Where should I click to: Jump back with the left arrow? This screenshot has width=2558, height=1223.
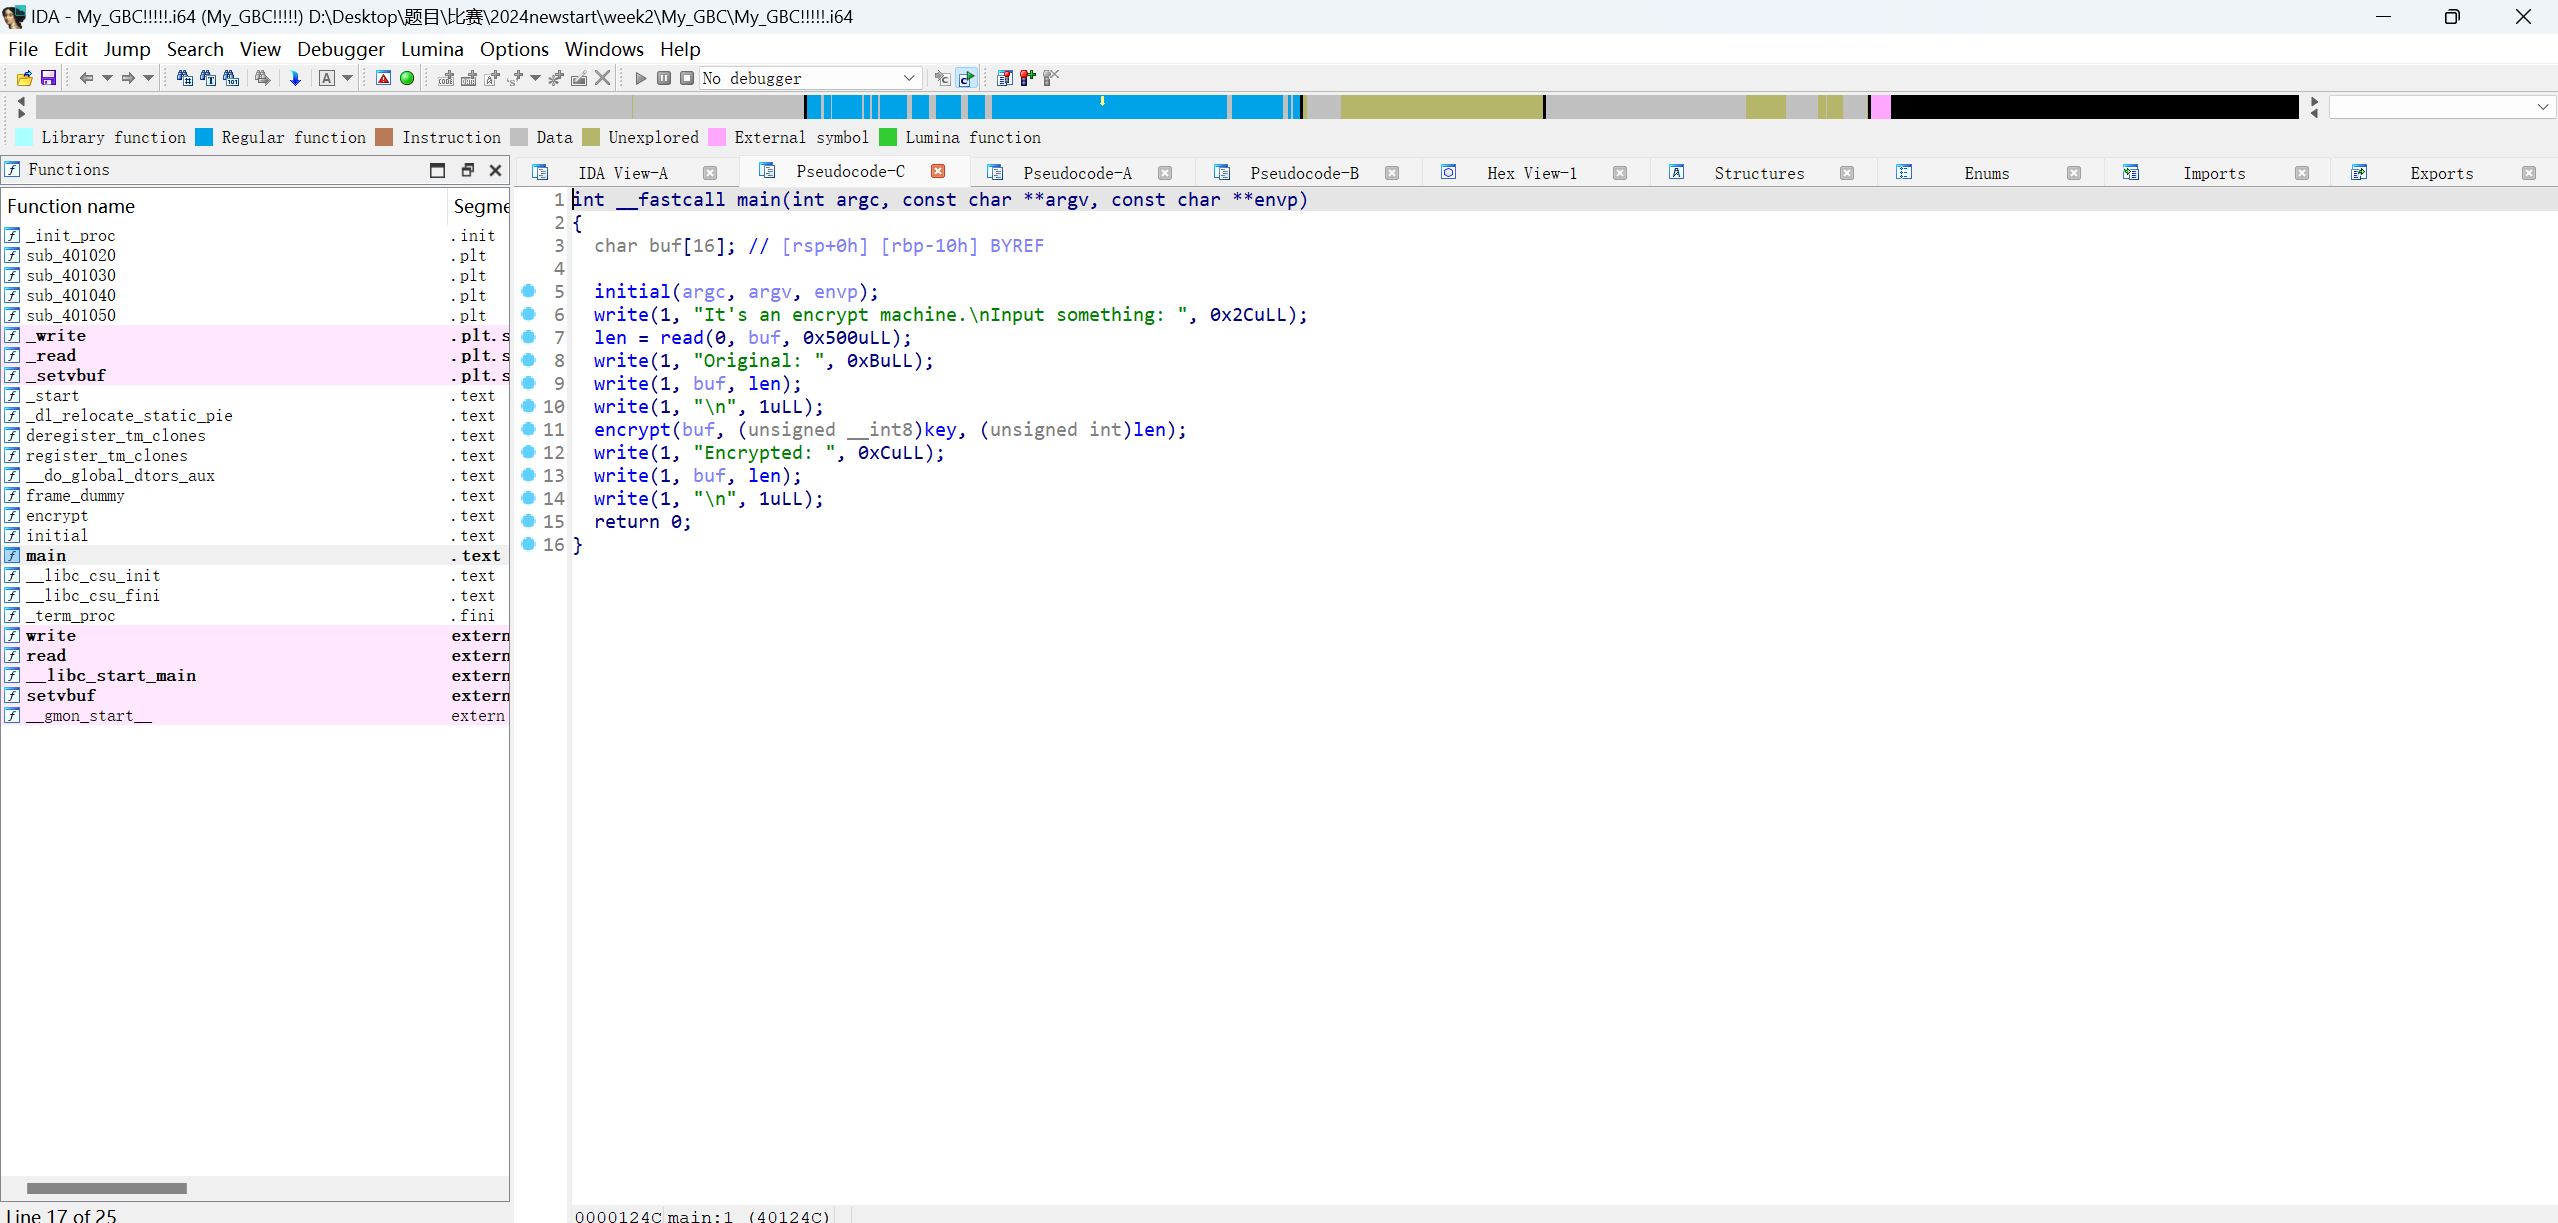[86, 78]
